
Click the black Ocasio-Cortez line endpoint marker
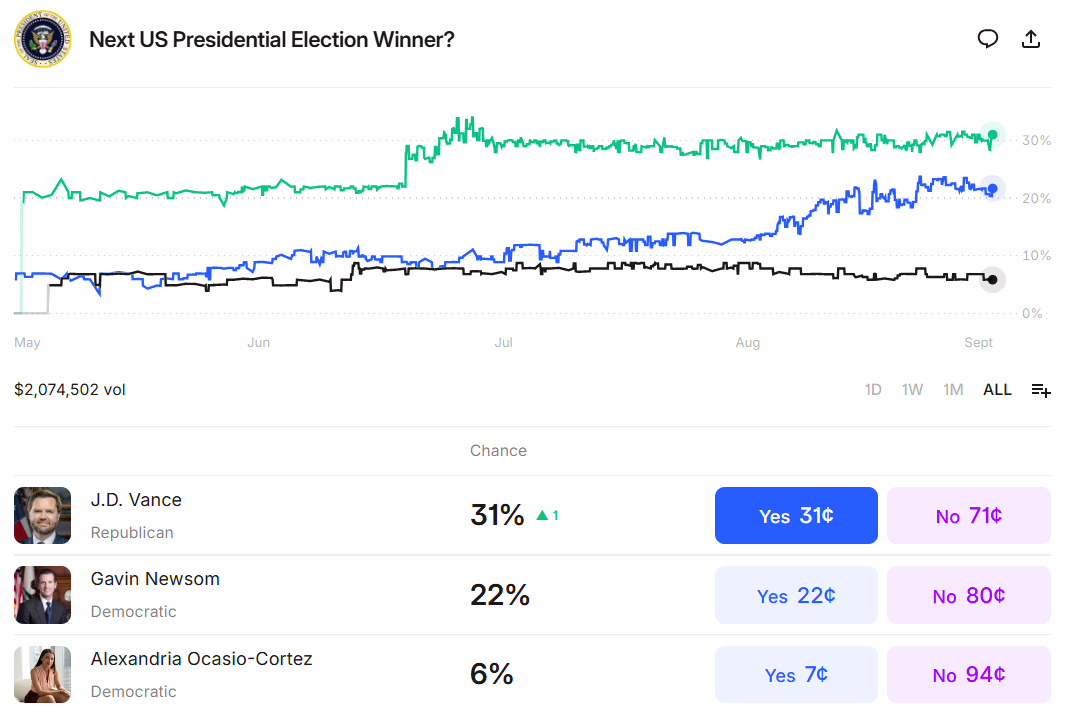tap(992, 279)
